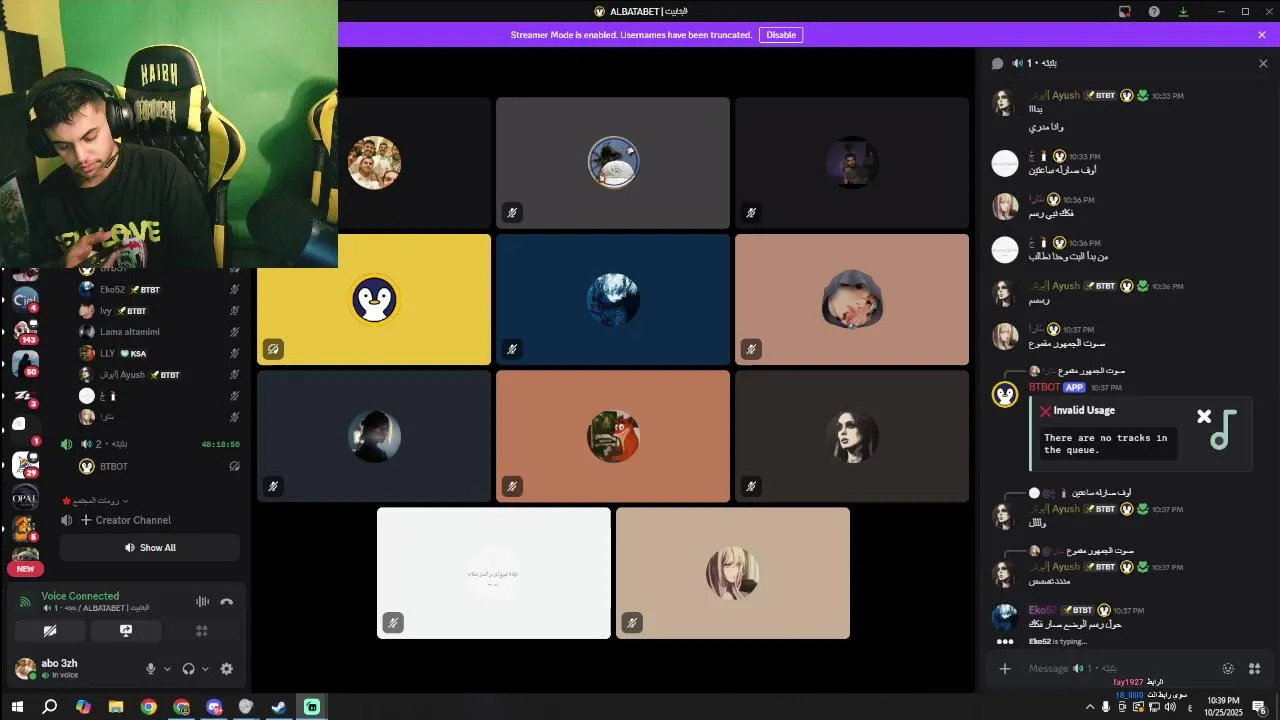Viewport: 1280px width, 720px height.
Task: Click Eko52 username in the chat
Action: pos(1042,610)
